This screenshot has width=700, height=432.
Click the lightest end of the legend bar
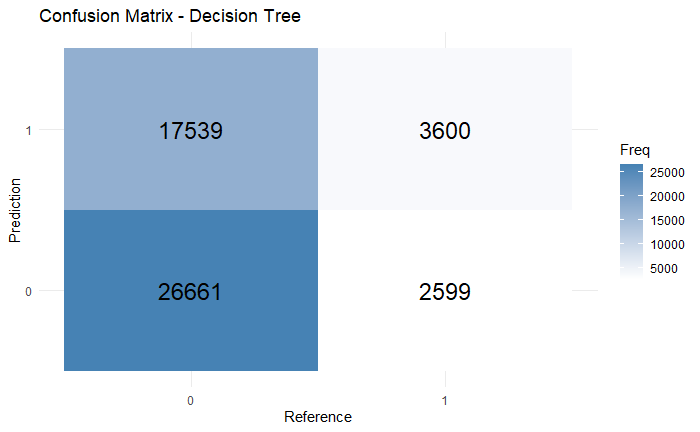tap(630, 272)
